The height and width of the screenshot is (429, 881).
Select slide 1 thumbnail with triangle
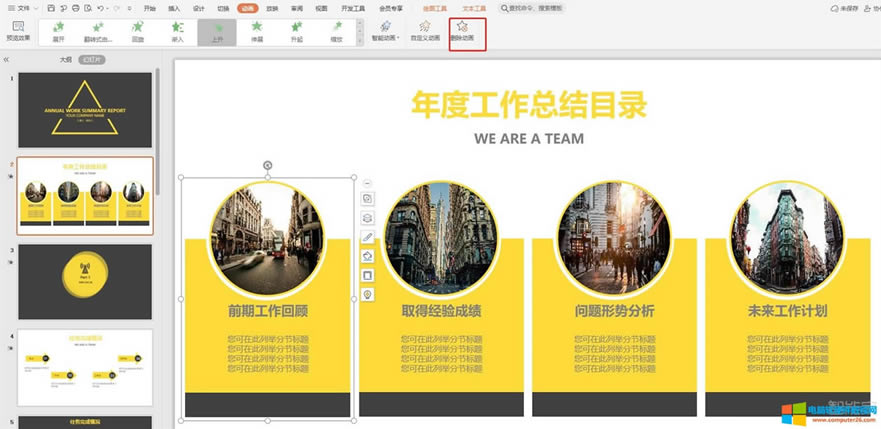(84, 109)
